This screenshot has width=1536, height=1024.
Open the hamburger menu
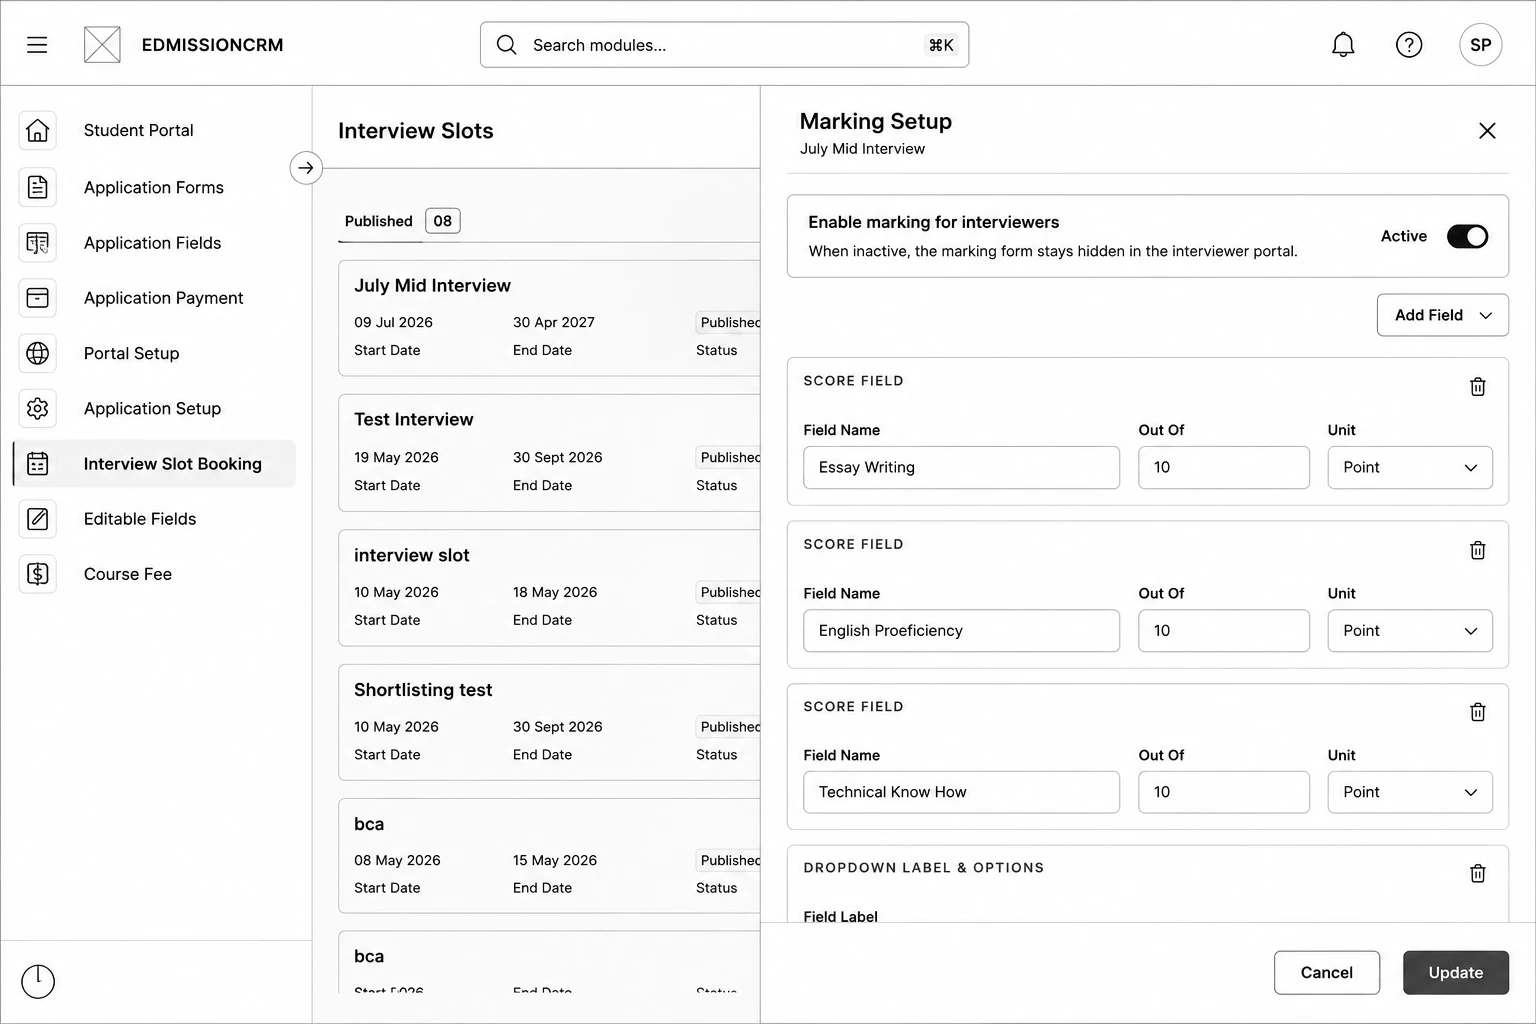click(x=37, y=45)
